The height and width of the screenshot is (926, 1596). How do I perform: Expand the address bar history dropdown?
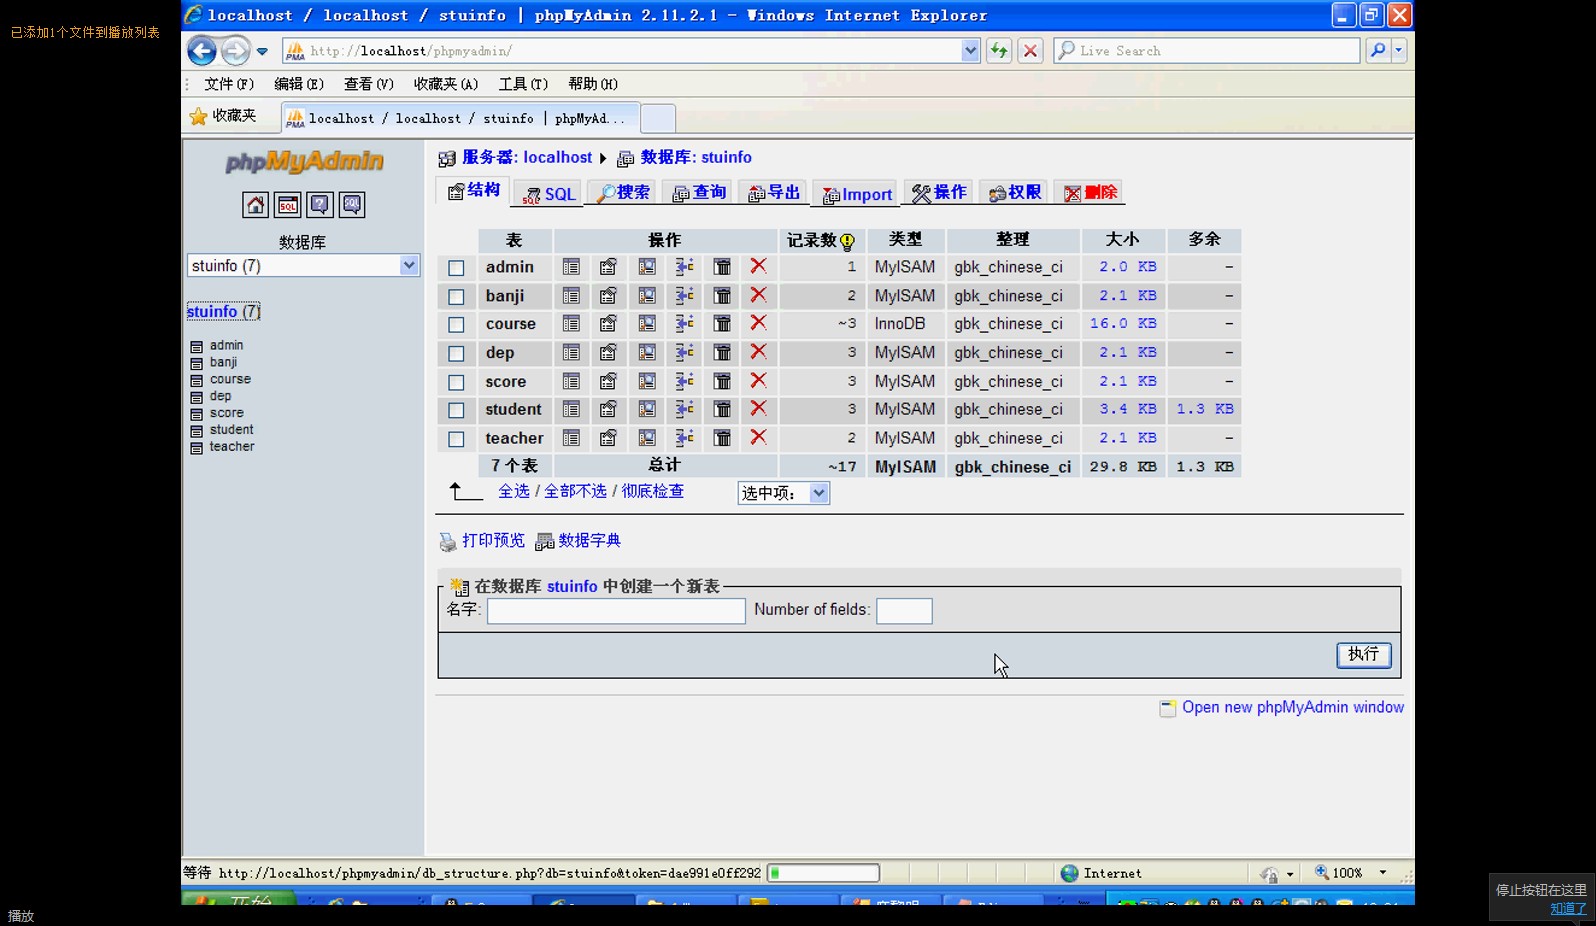pyautogui.click(x=970, y=50)
